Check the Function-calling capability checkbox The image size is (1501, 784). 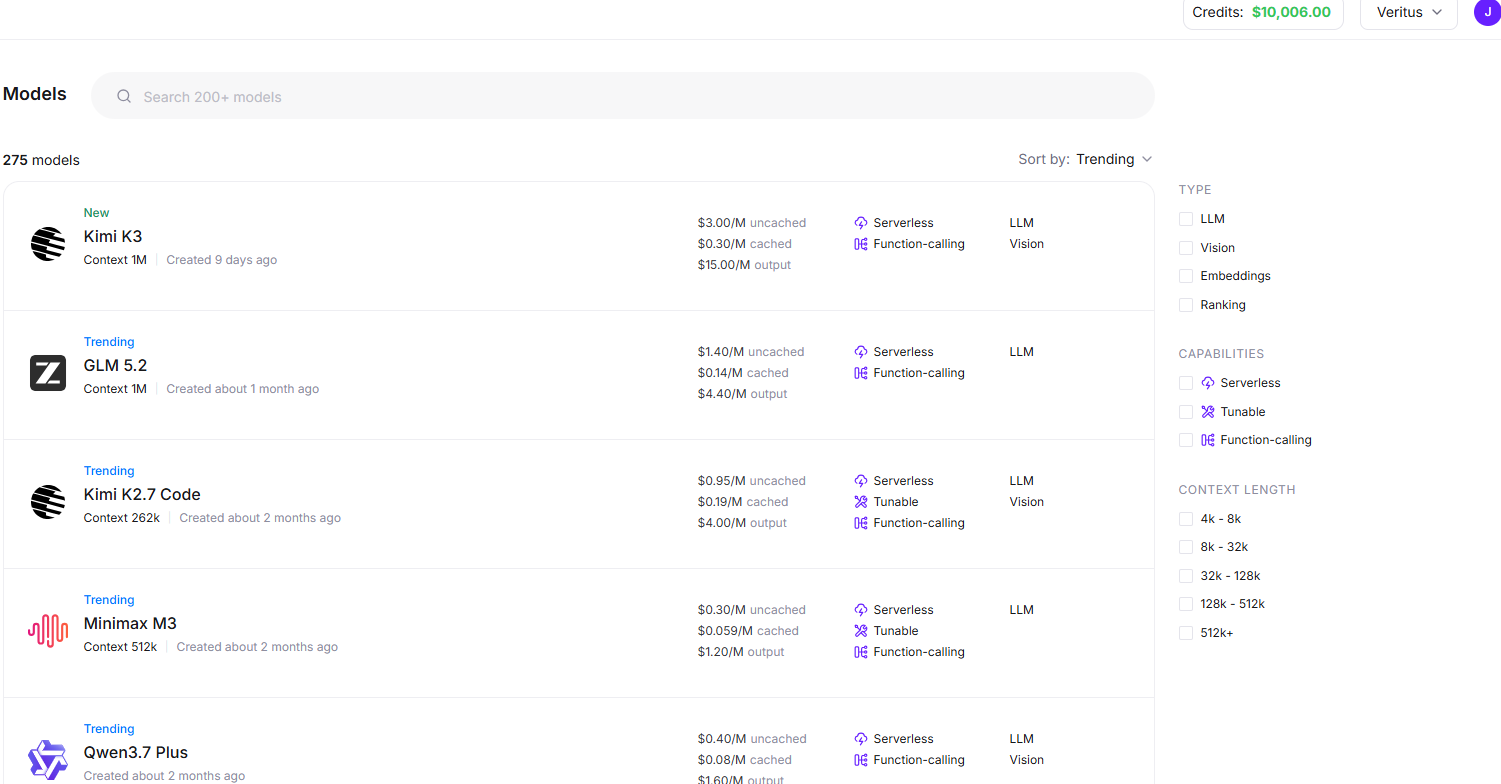1186,440
